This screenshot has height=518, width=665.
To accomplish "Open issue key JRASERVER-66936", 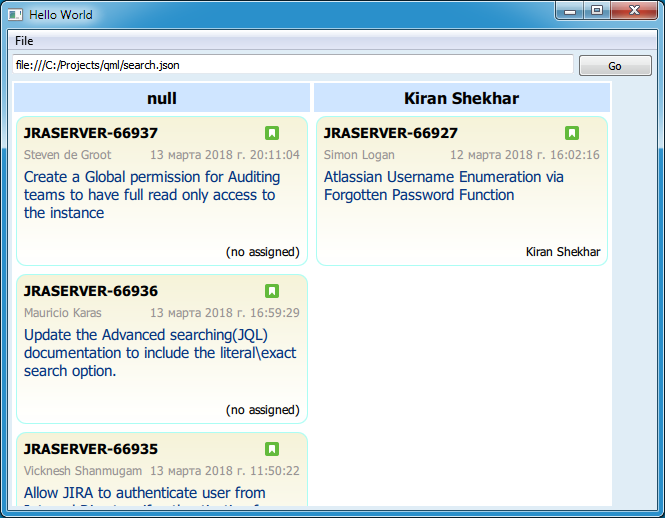I will [x=91, y=291].
